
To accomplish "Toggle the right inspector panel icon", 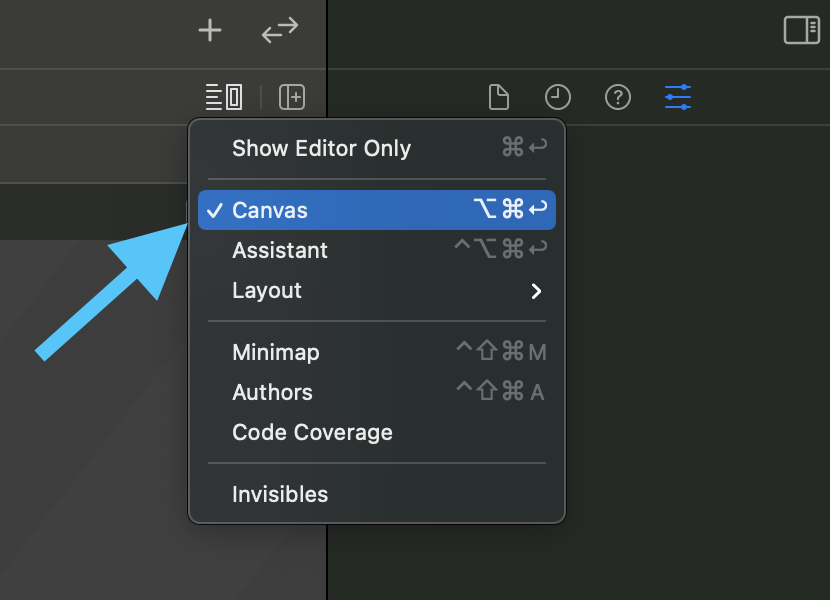I will (801, 30).
